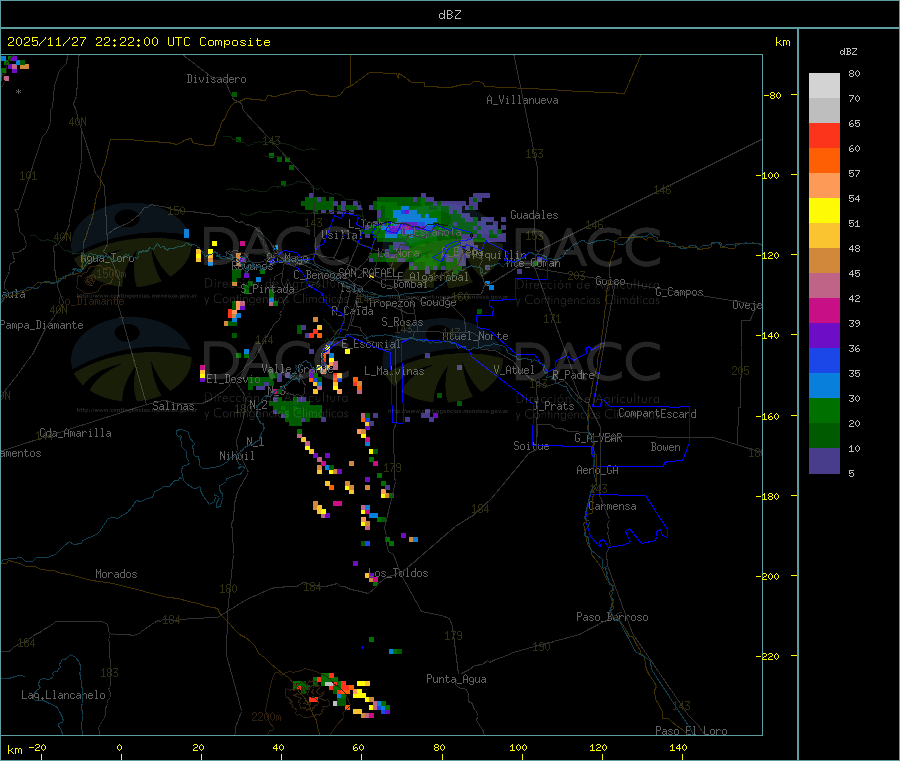Click the 'Salinas' map label
Screen dimensions: 900x761
[173, 406]
